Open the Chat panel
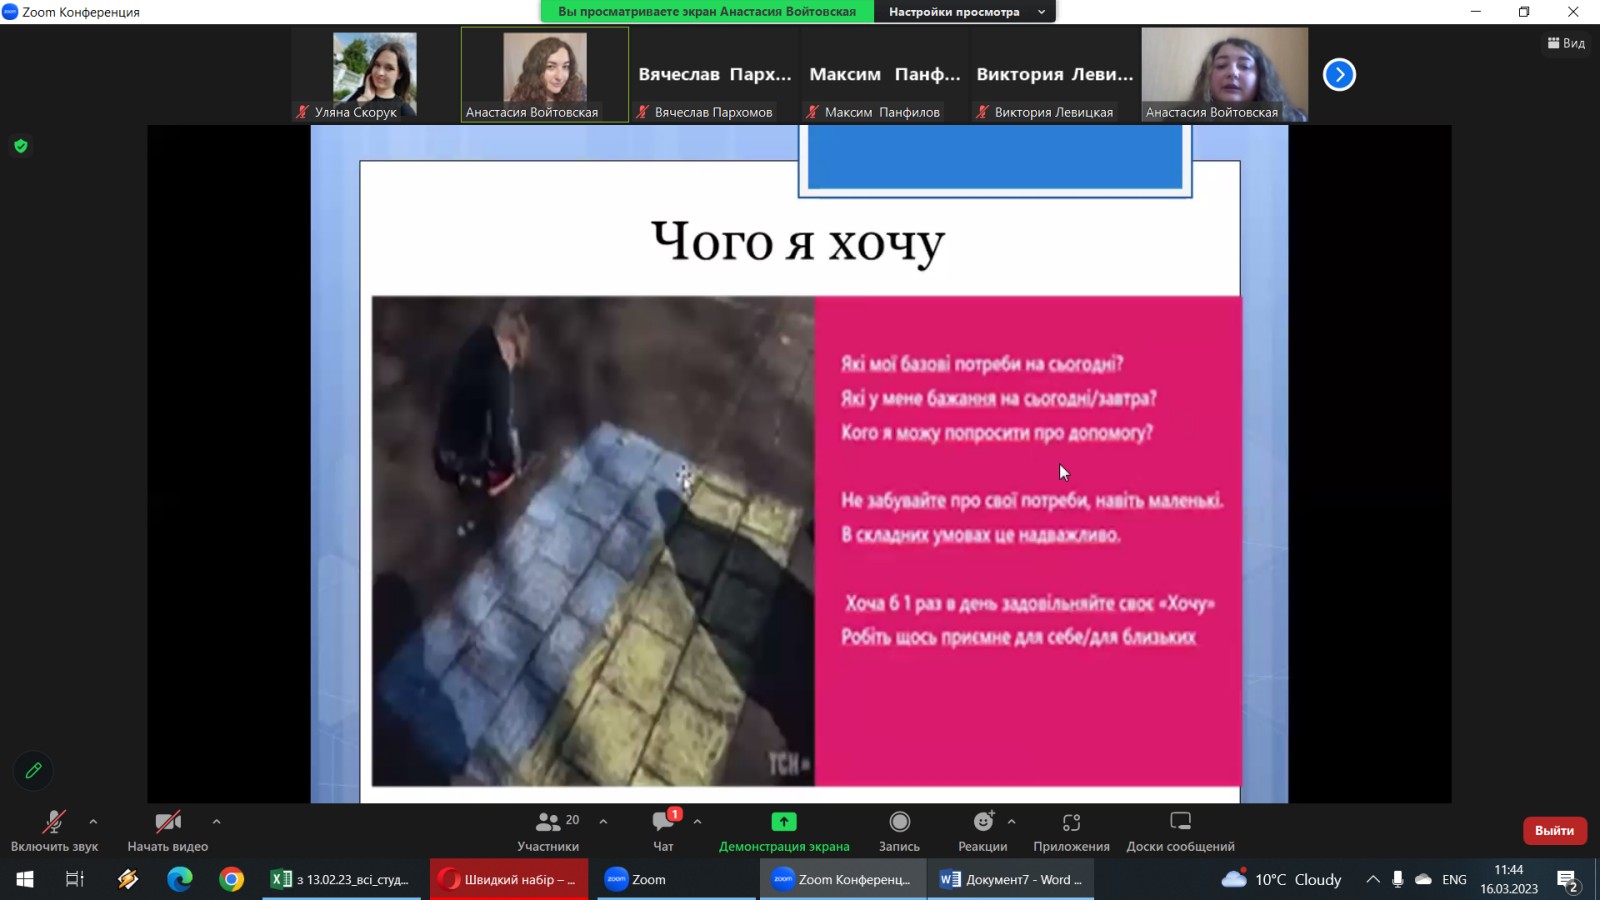 point(663,822)
